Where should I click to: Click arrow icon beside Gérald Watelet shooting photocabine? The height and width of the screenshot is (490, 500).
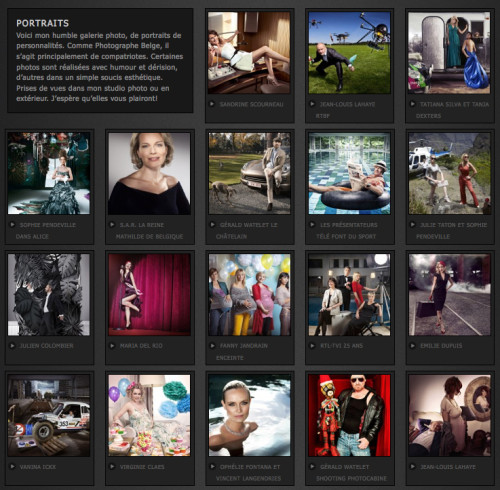pyautogui.click(x=312, y=466)
